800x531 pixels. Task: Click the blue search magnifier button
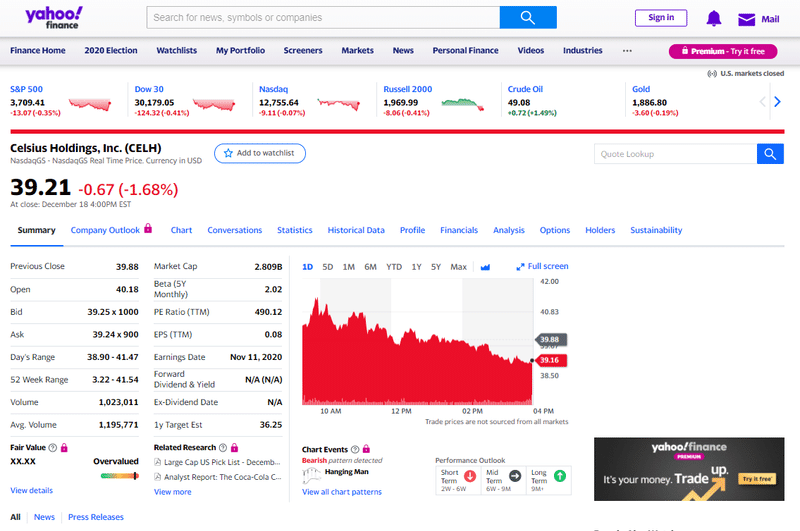coord(528,17)
